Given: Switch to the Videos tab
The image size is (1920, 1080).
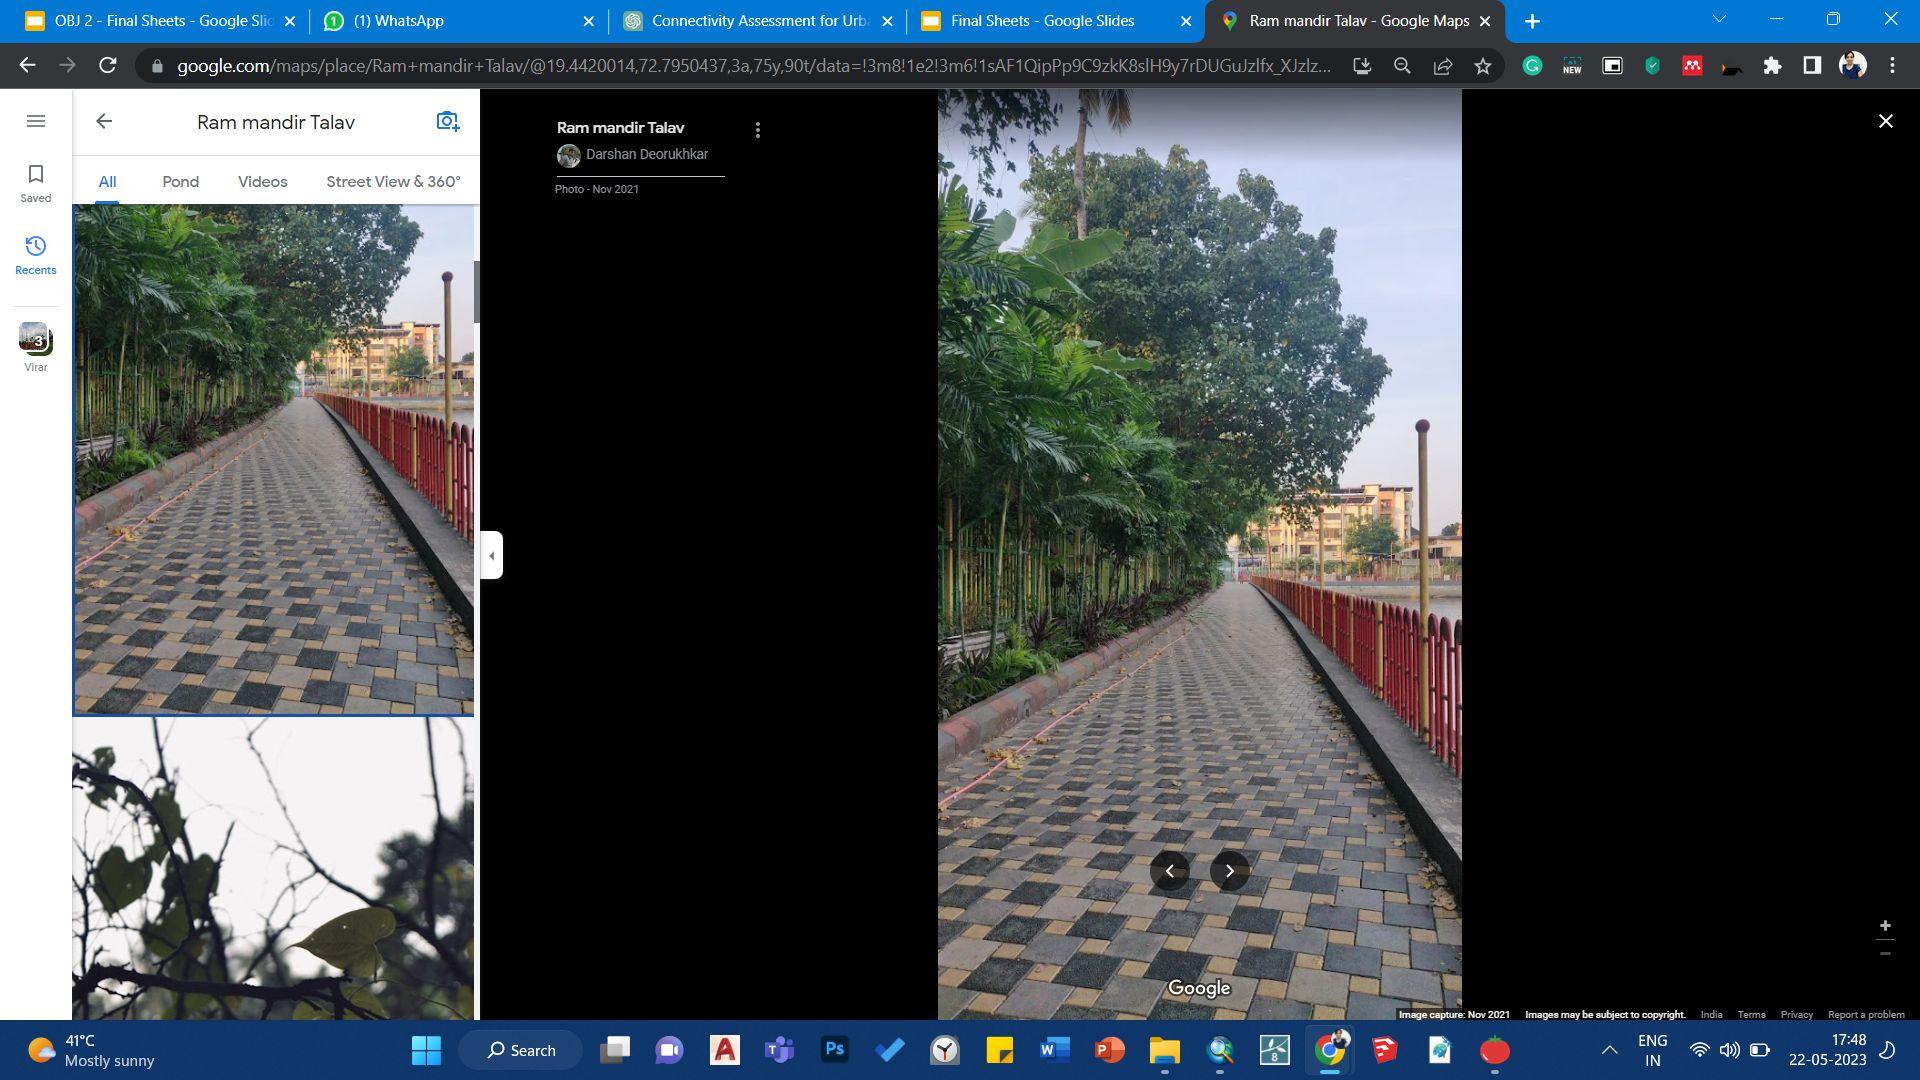Looking at the screenshot, I should [x=262, y=181].
